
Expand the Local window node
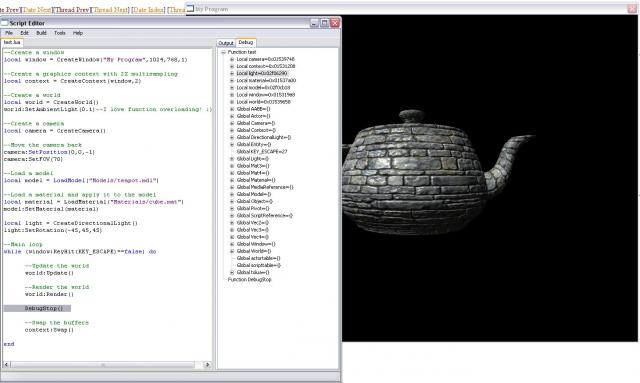pyautogui.click(x=232, y=95)
